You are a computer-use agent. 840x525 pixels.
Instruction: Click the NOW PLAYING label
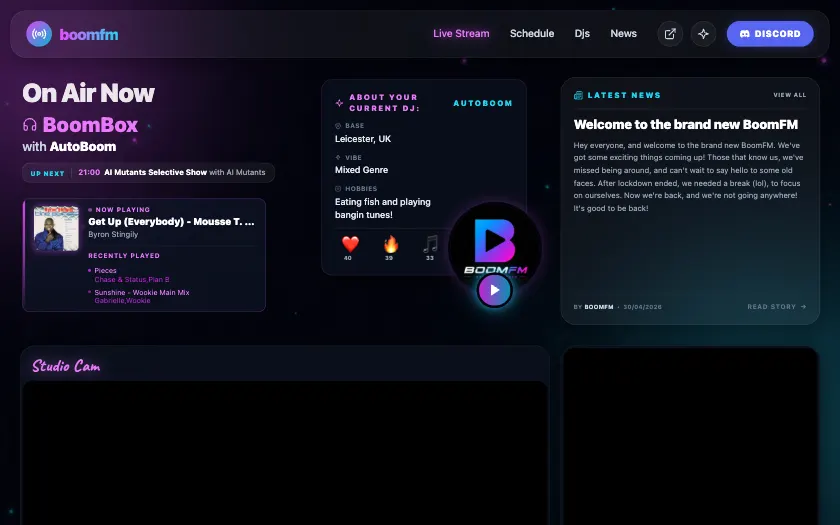click(123, 210)
